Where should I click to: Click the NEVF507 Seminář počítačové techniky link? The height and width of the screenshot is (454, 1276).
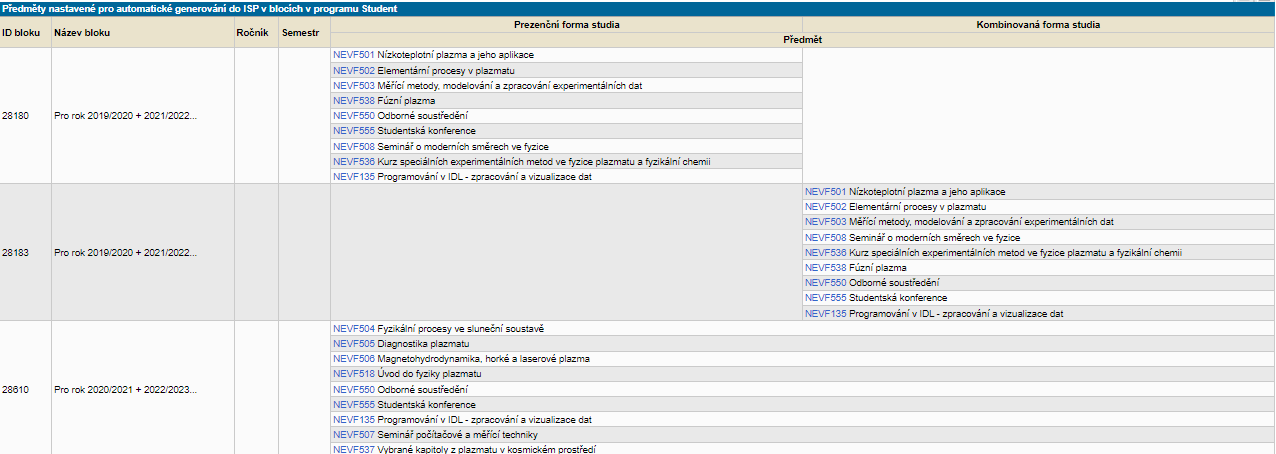[353, 435]
